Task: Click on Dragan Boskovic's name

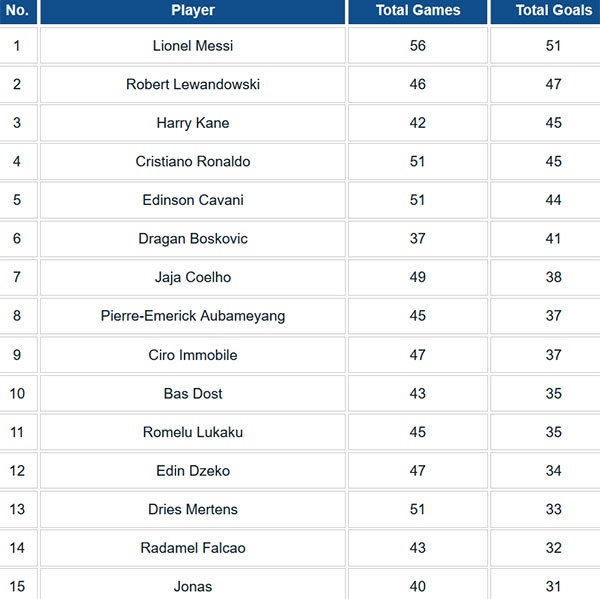Action: click(x=192, y=239)
